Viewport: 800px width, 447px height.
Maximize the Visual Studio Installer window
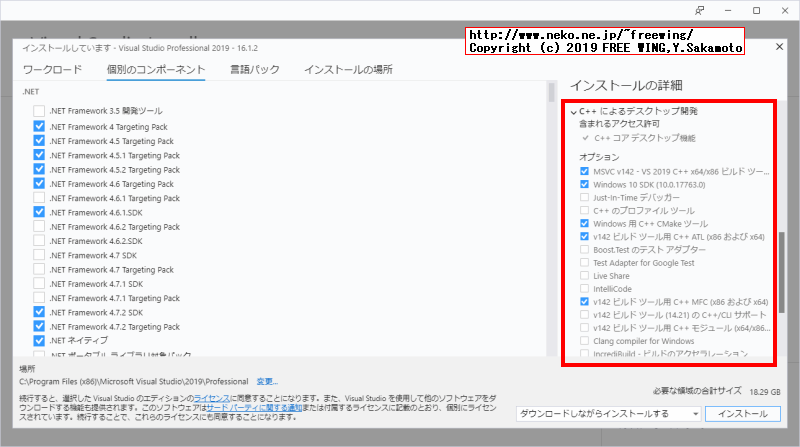(757, 10)
